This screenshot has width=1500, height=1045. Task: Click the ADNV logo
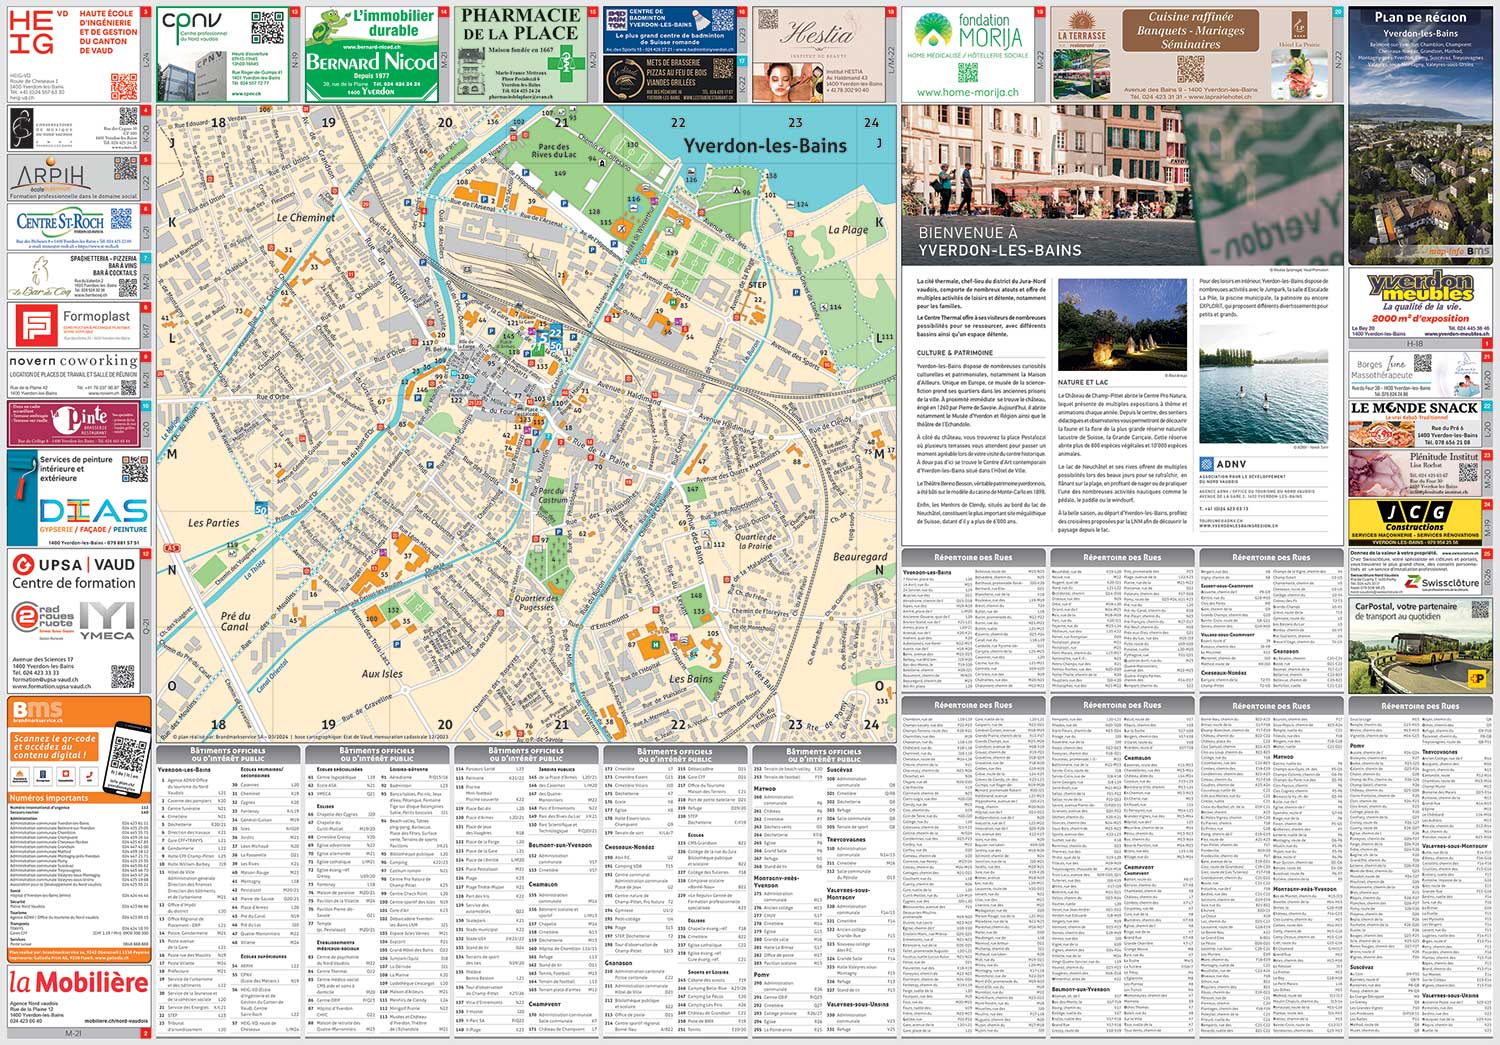pos(1224,464)
